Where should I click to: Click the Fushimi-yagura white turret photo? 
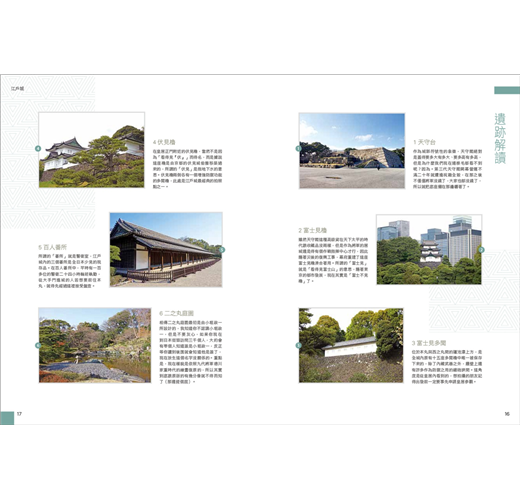click(92, 150)
